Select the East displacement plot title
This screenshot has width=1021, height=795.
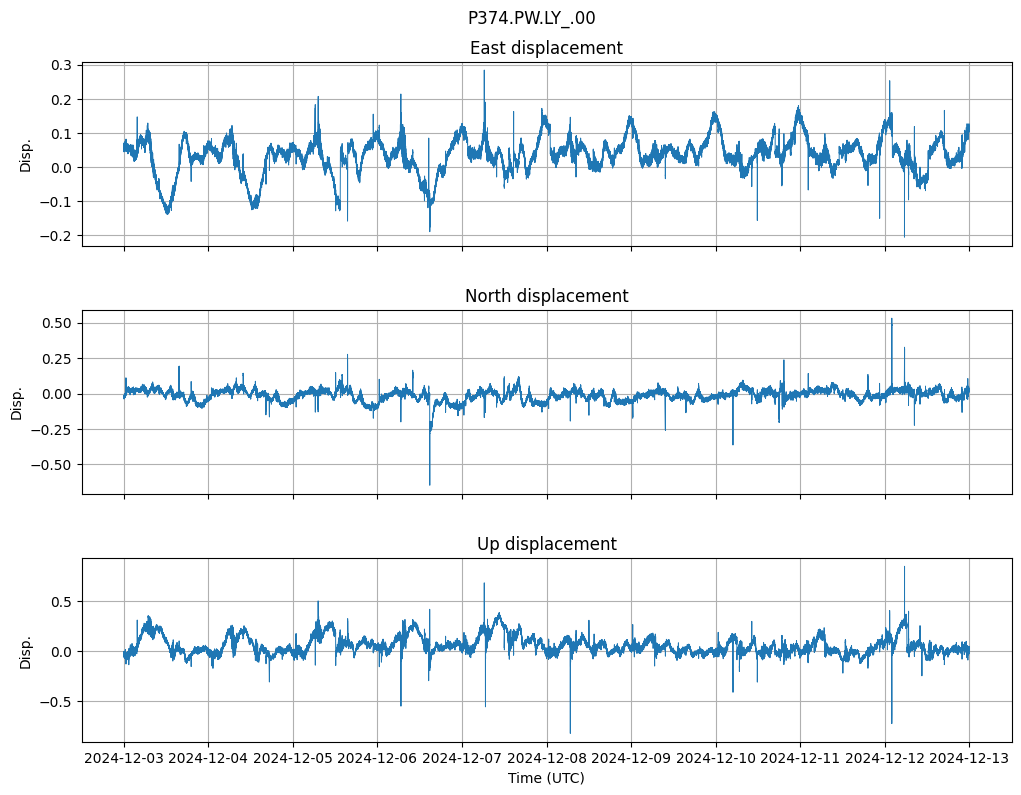coord(546,48)
